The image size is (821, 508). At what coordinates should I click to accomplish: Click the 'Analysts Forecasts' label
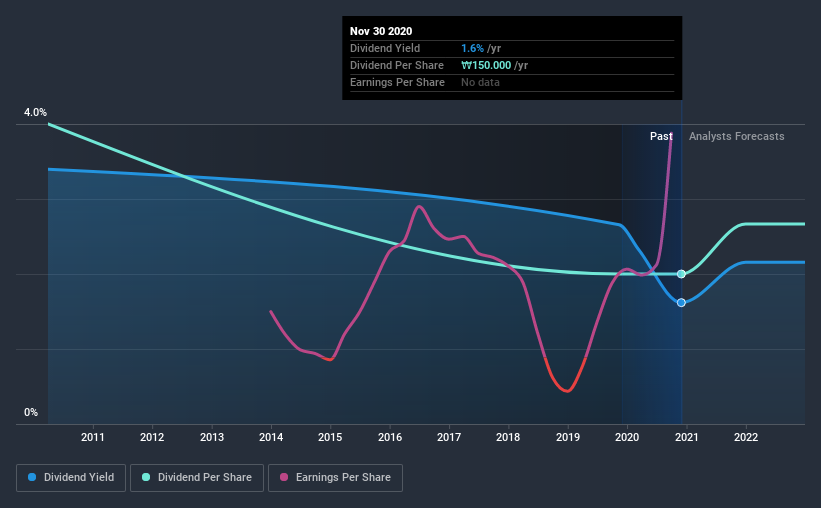[x=737, y=136]
